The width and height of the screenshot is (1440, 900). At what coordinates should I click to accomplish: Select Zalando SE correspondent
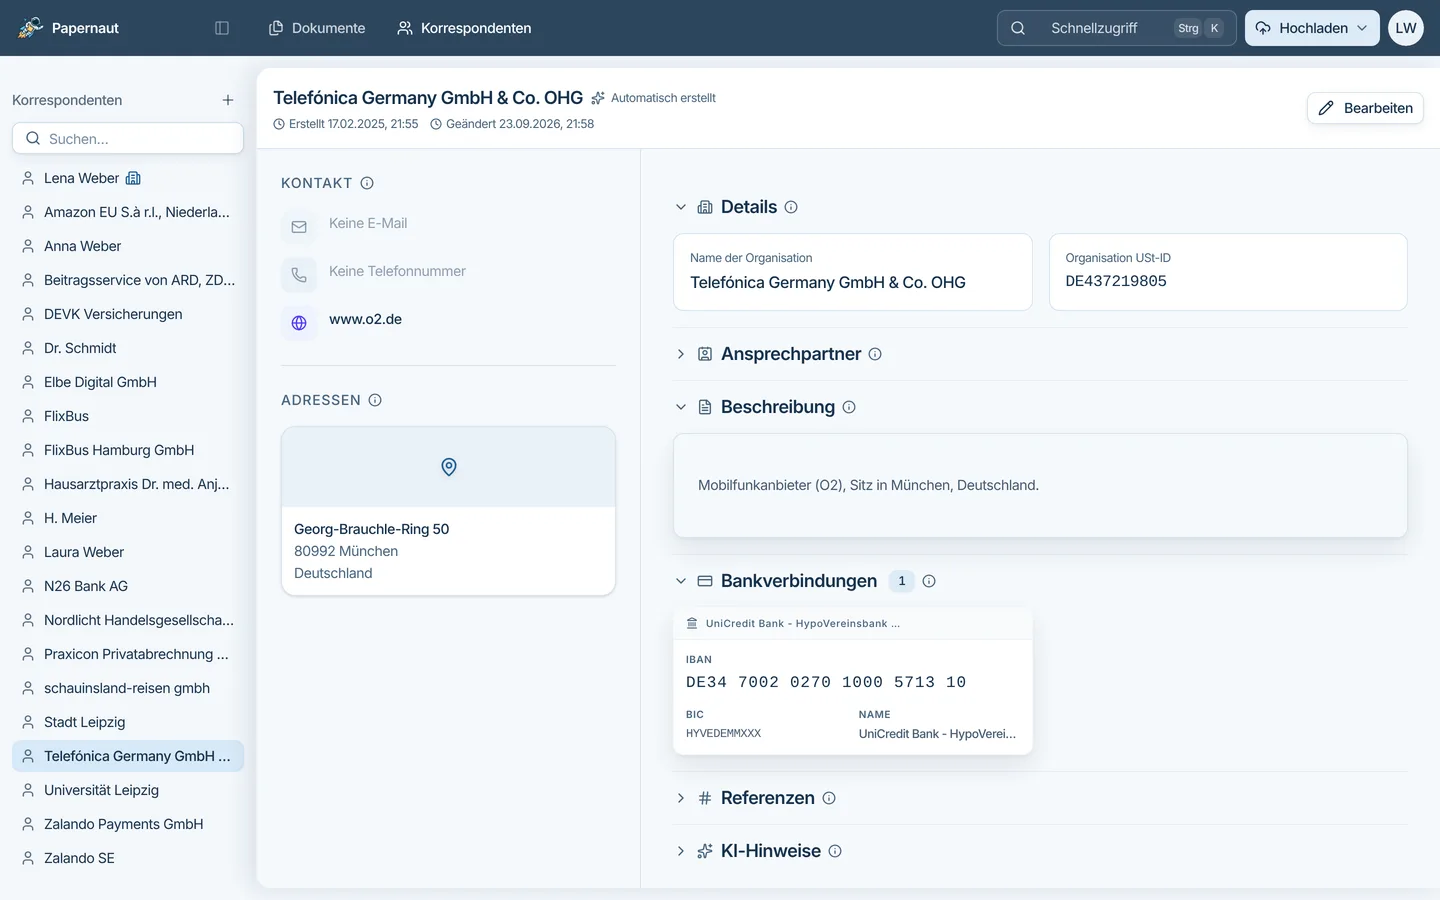pyautogui.click(x=128, y=858)
